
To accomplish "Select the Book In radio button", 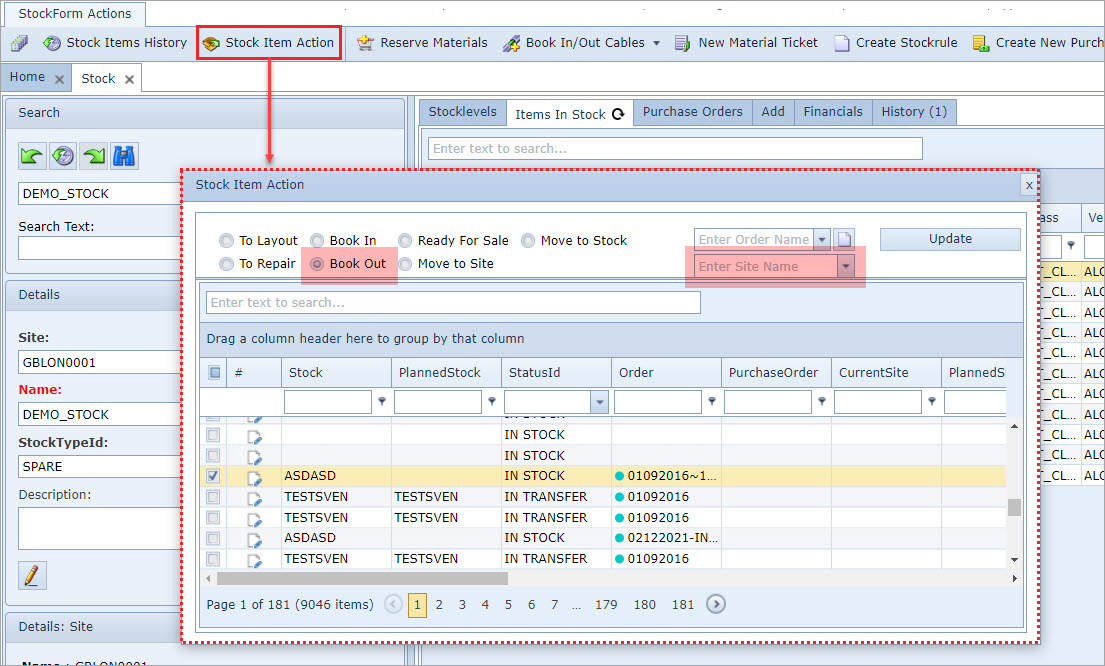I will click(x=317, y=241).
